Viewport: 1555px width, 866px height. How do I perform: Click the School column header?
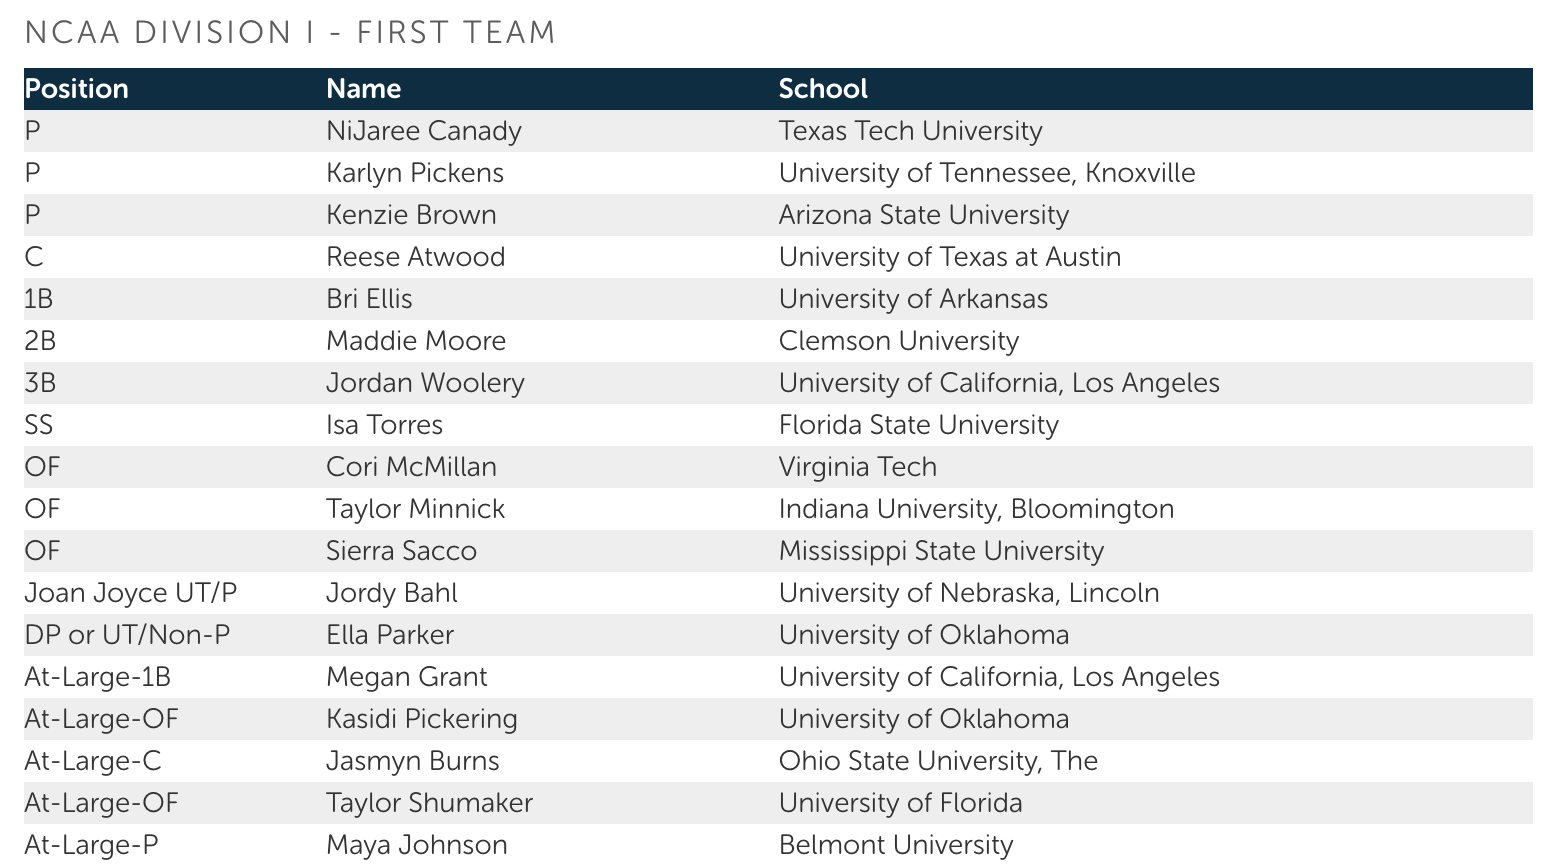tap(823, 89)
